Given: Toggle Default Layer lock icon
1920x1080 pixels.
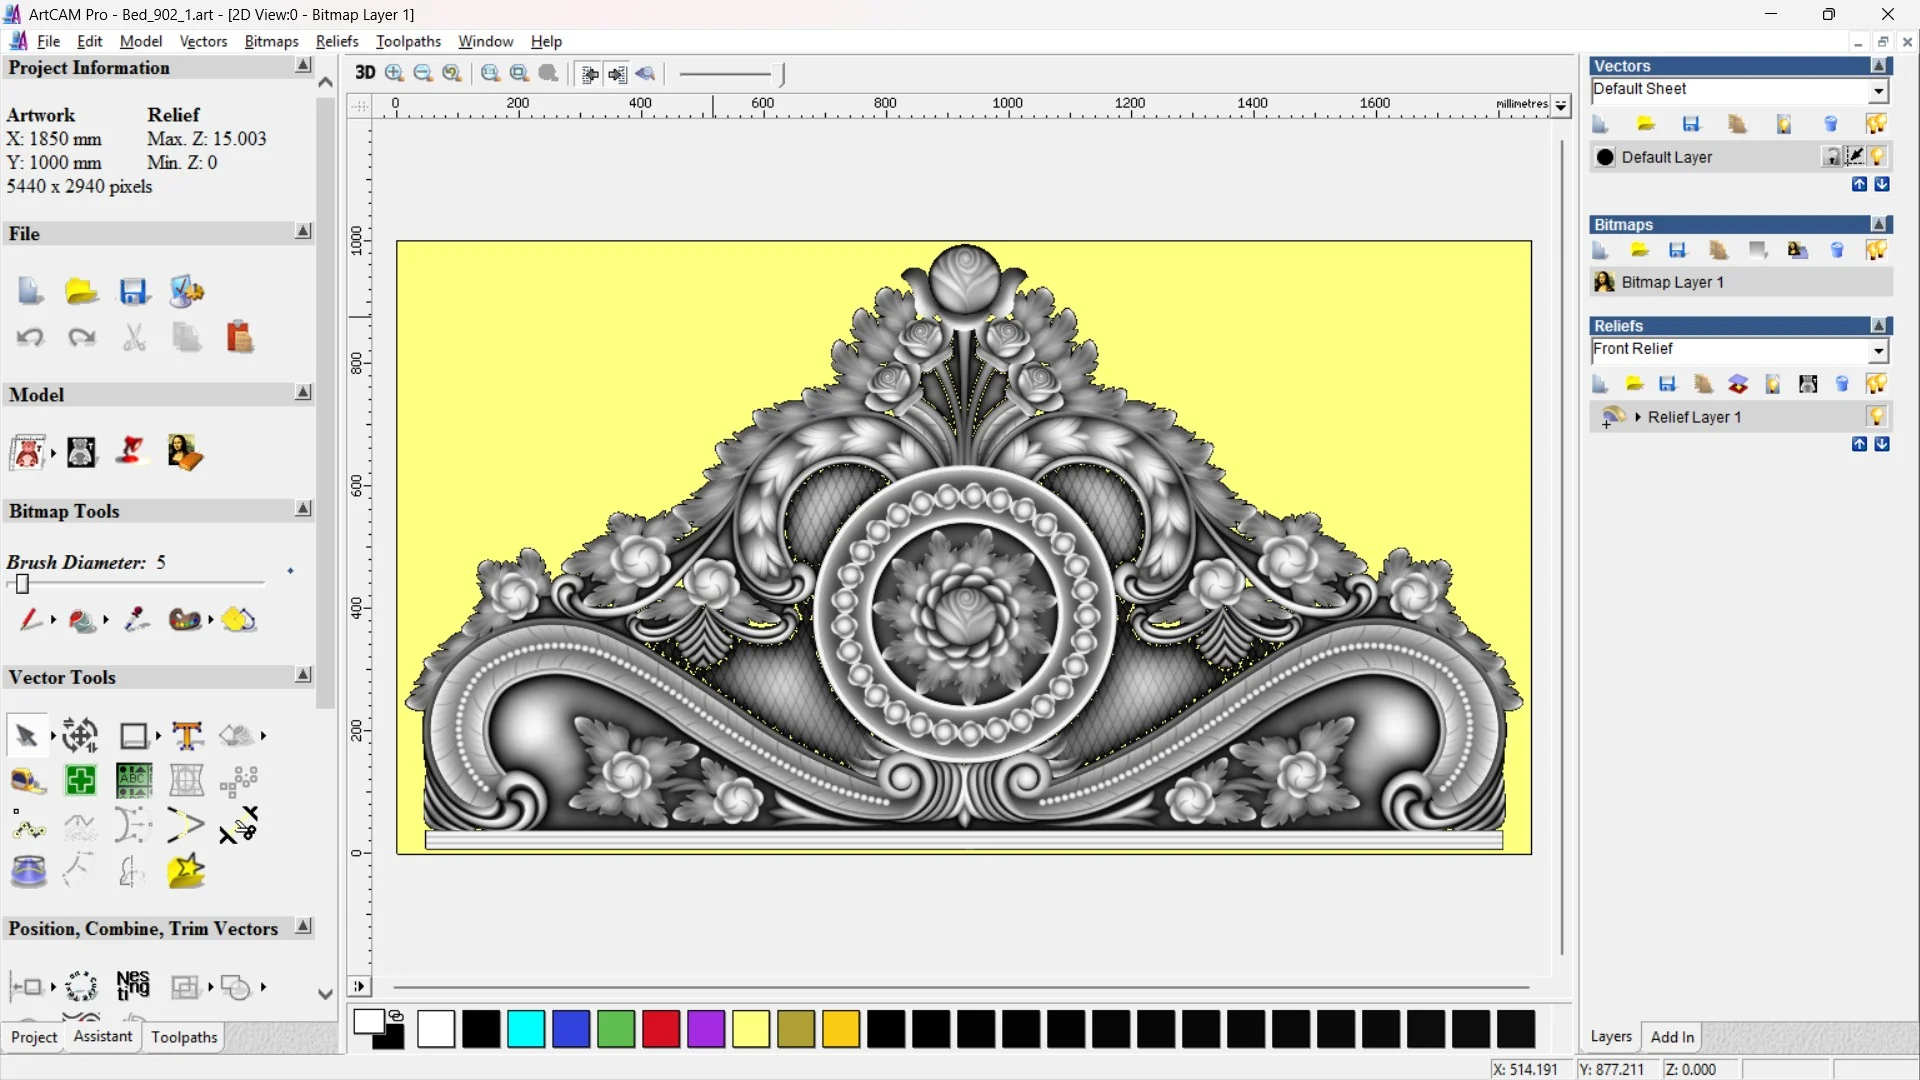Looking at the screenshot, I should [1831, 157].
